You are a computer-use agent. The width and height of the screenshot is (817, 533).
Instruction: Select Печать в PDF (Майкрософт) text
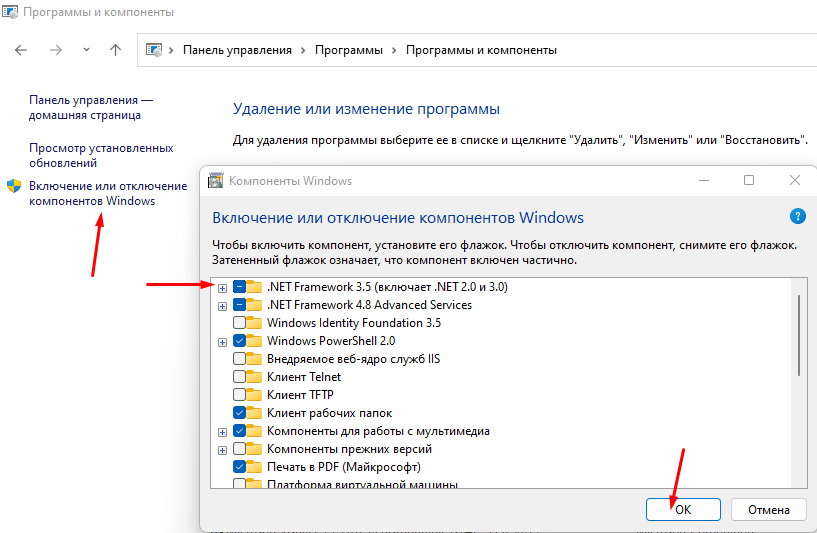(343, 467)
